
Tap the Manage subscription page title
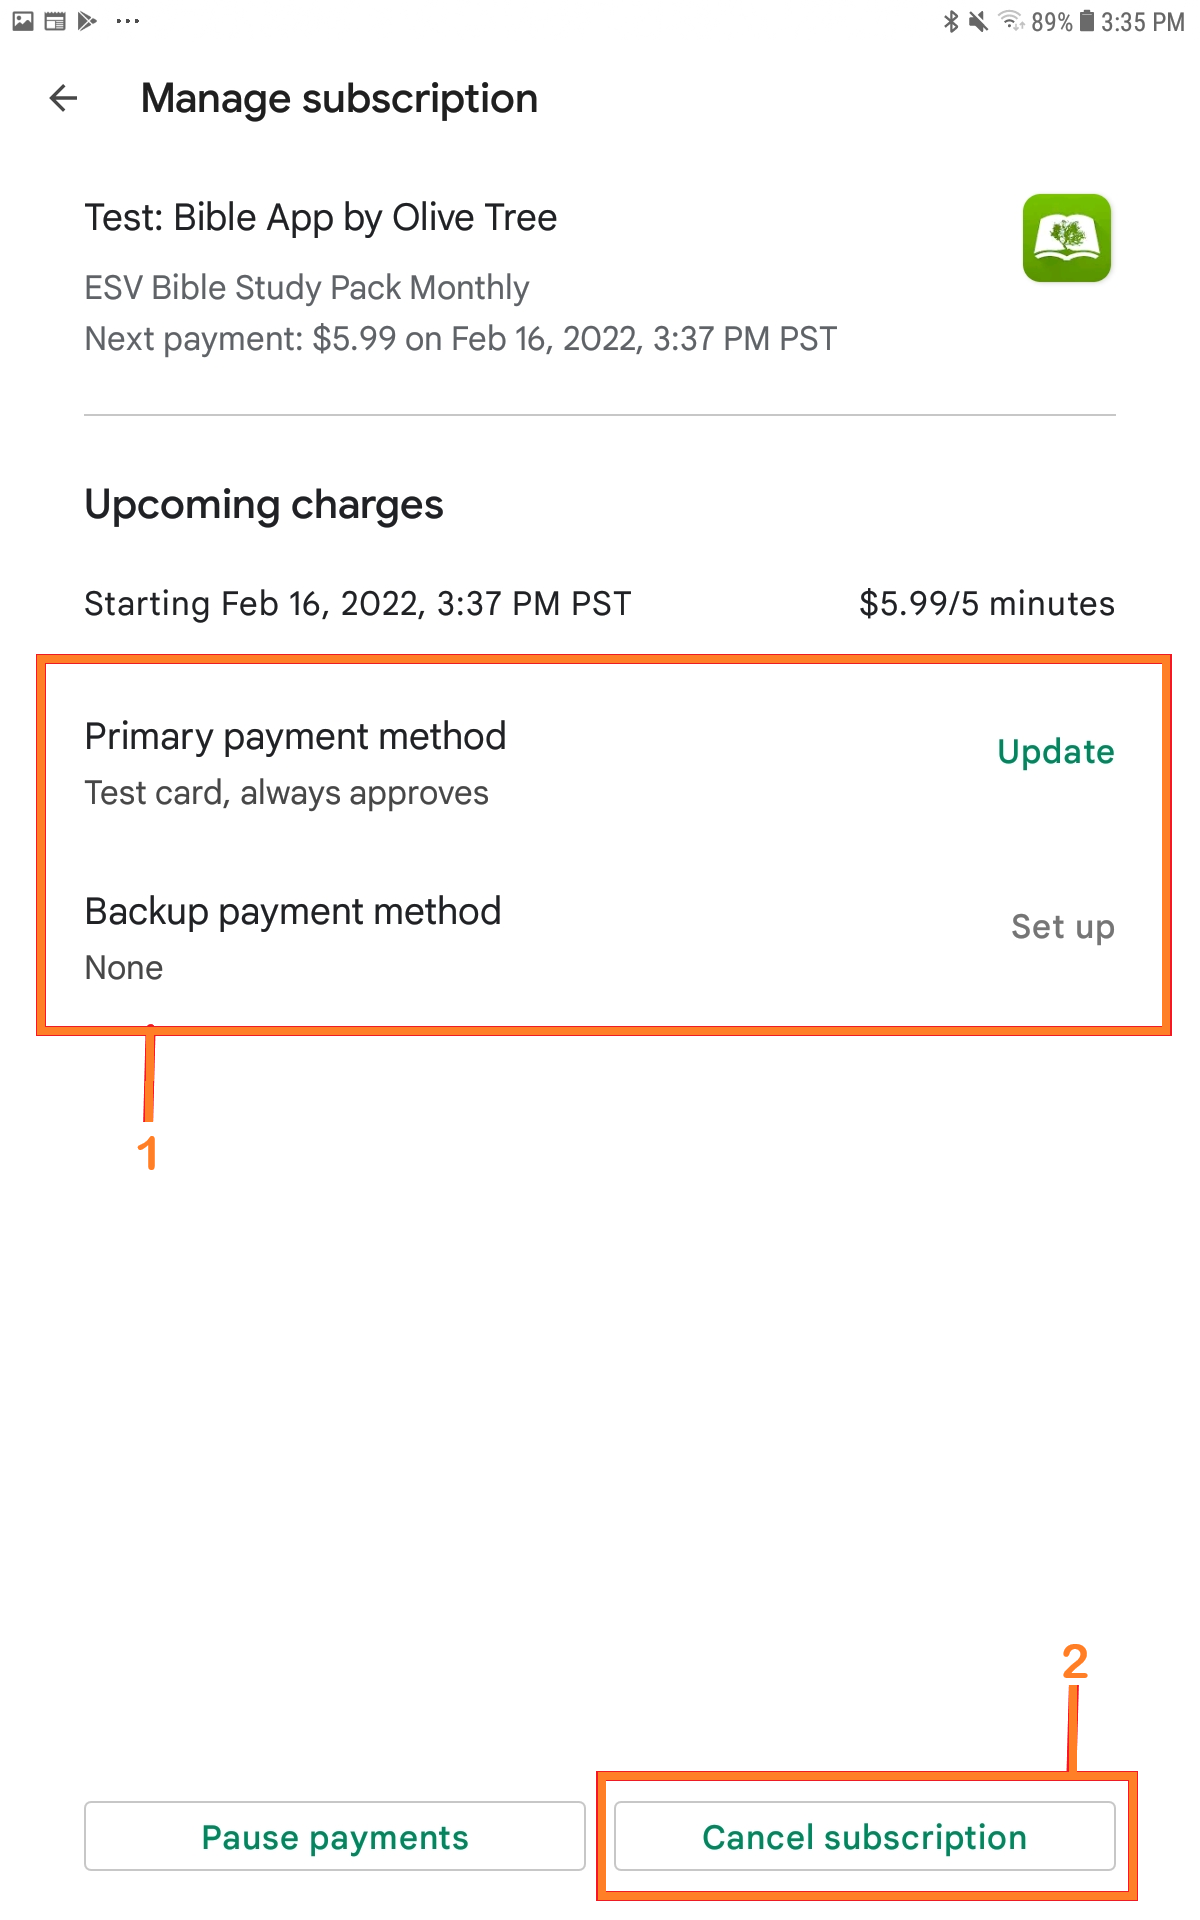[x=339, y=99]
